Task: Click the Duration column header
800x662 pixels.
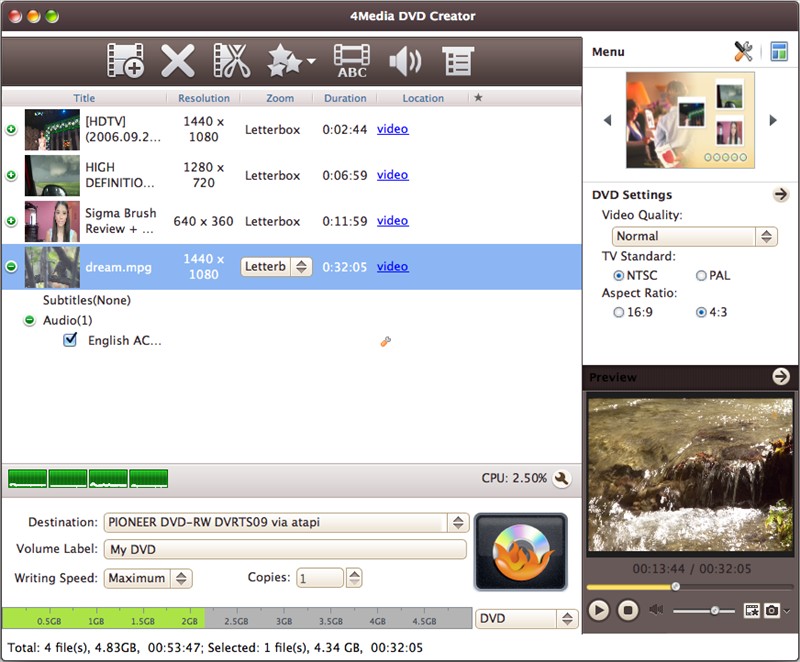Action: tap(345, 98)
